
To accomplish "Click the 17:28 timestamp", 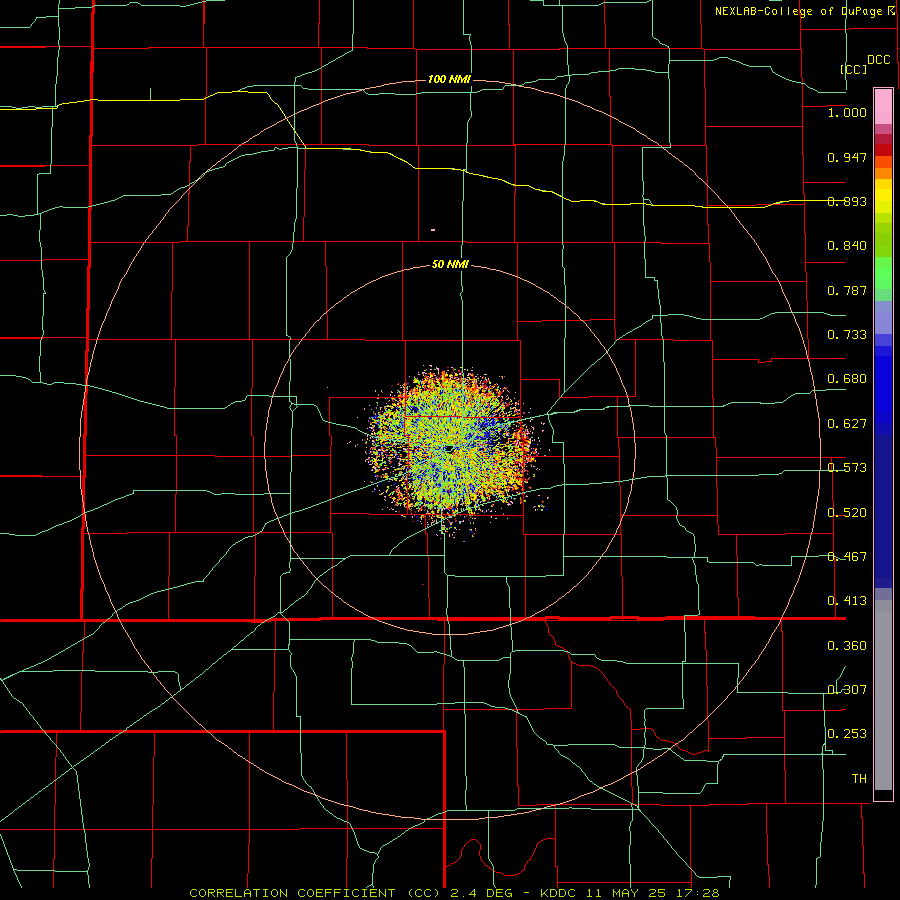I will point(699,893).
